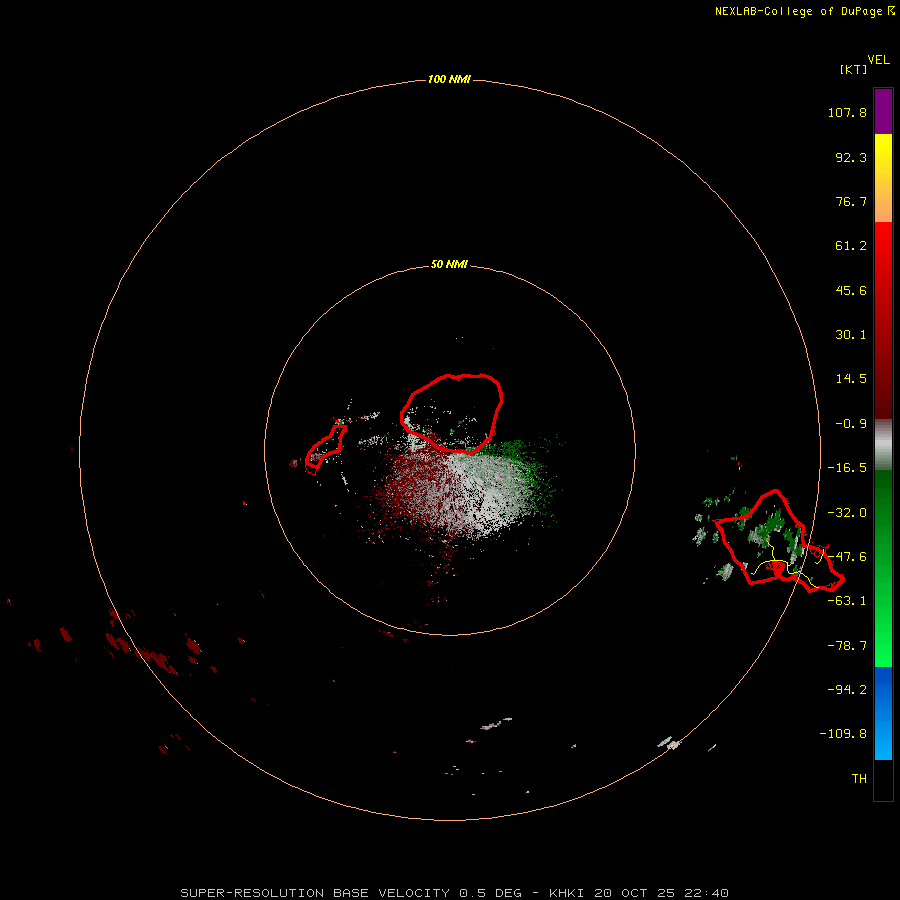Screen dimensions: 900x900
Task: Click the 30.1 velocity scale value
Action: point(851,335)
